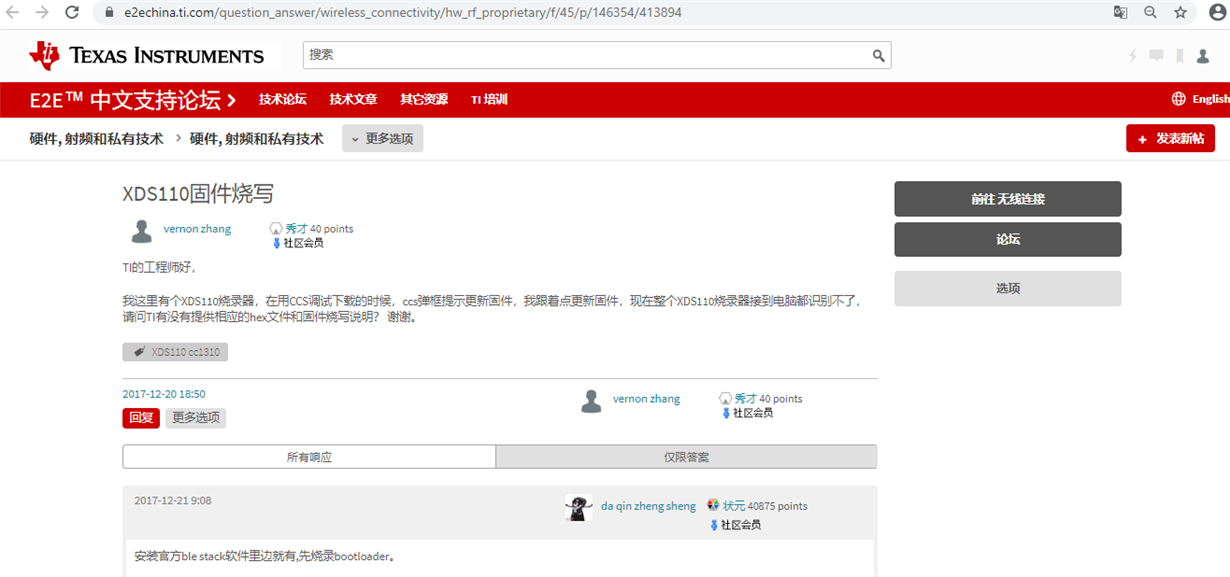Click the browser forward arrow
This screenshot has height=577, width=1230.
click(x=42, y=13)
